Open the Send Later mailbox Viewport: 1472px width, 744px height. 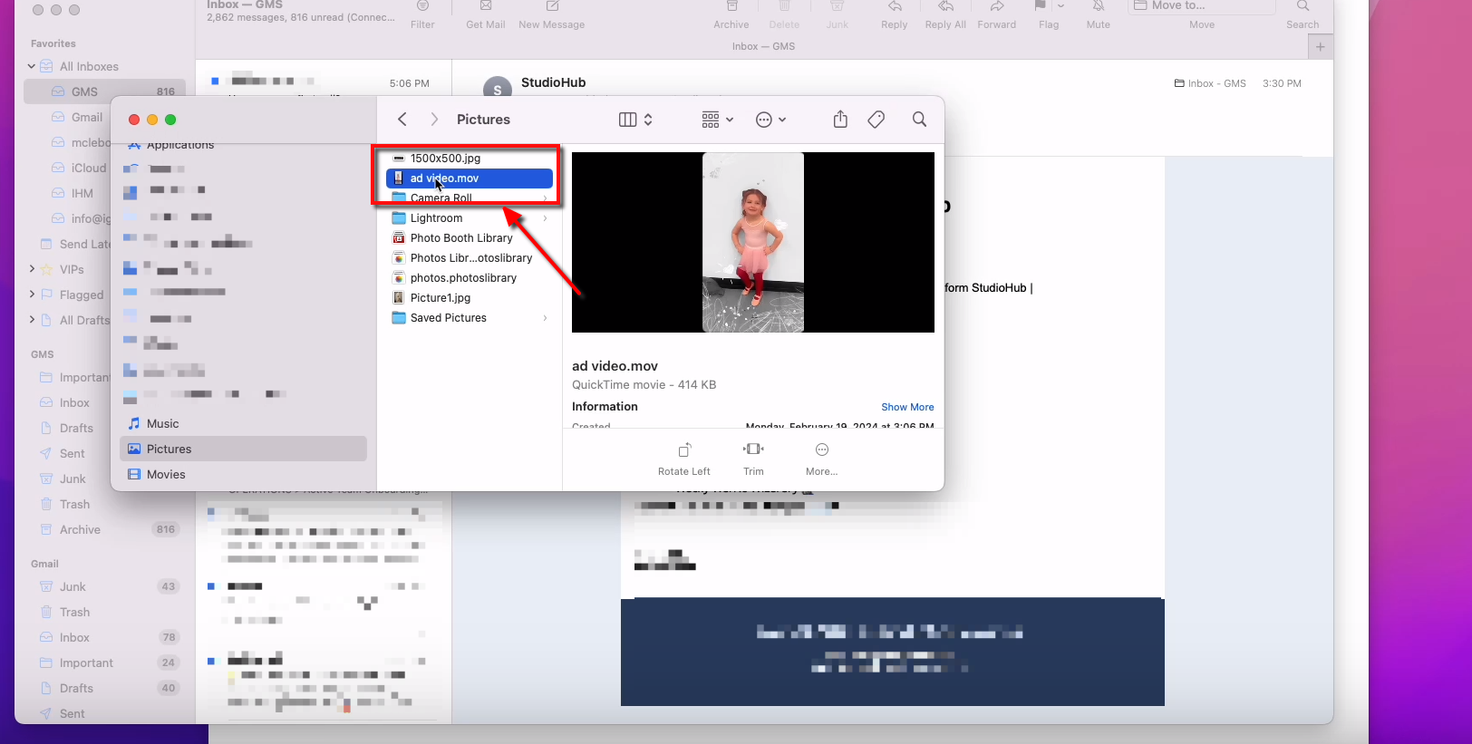tap(85, 244)
